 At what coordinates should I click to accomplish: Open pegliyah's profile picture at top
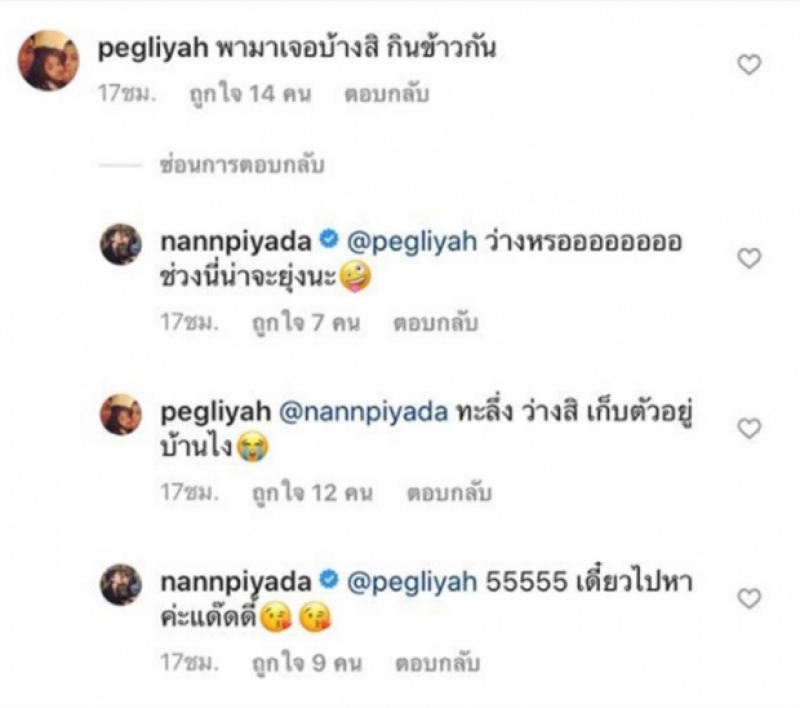pos(48,60)
